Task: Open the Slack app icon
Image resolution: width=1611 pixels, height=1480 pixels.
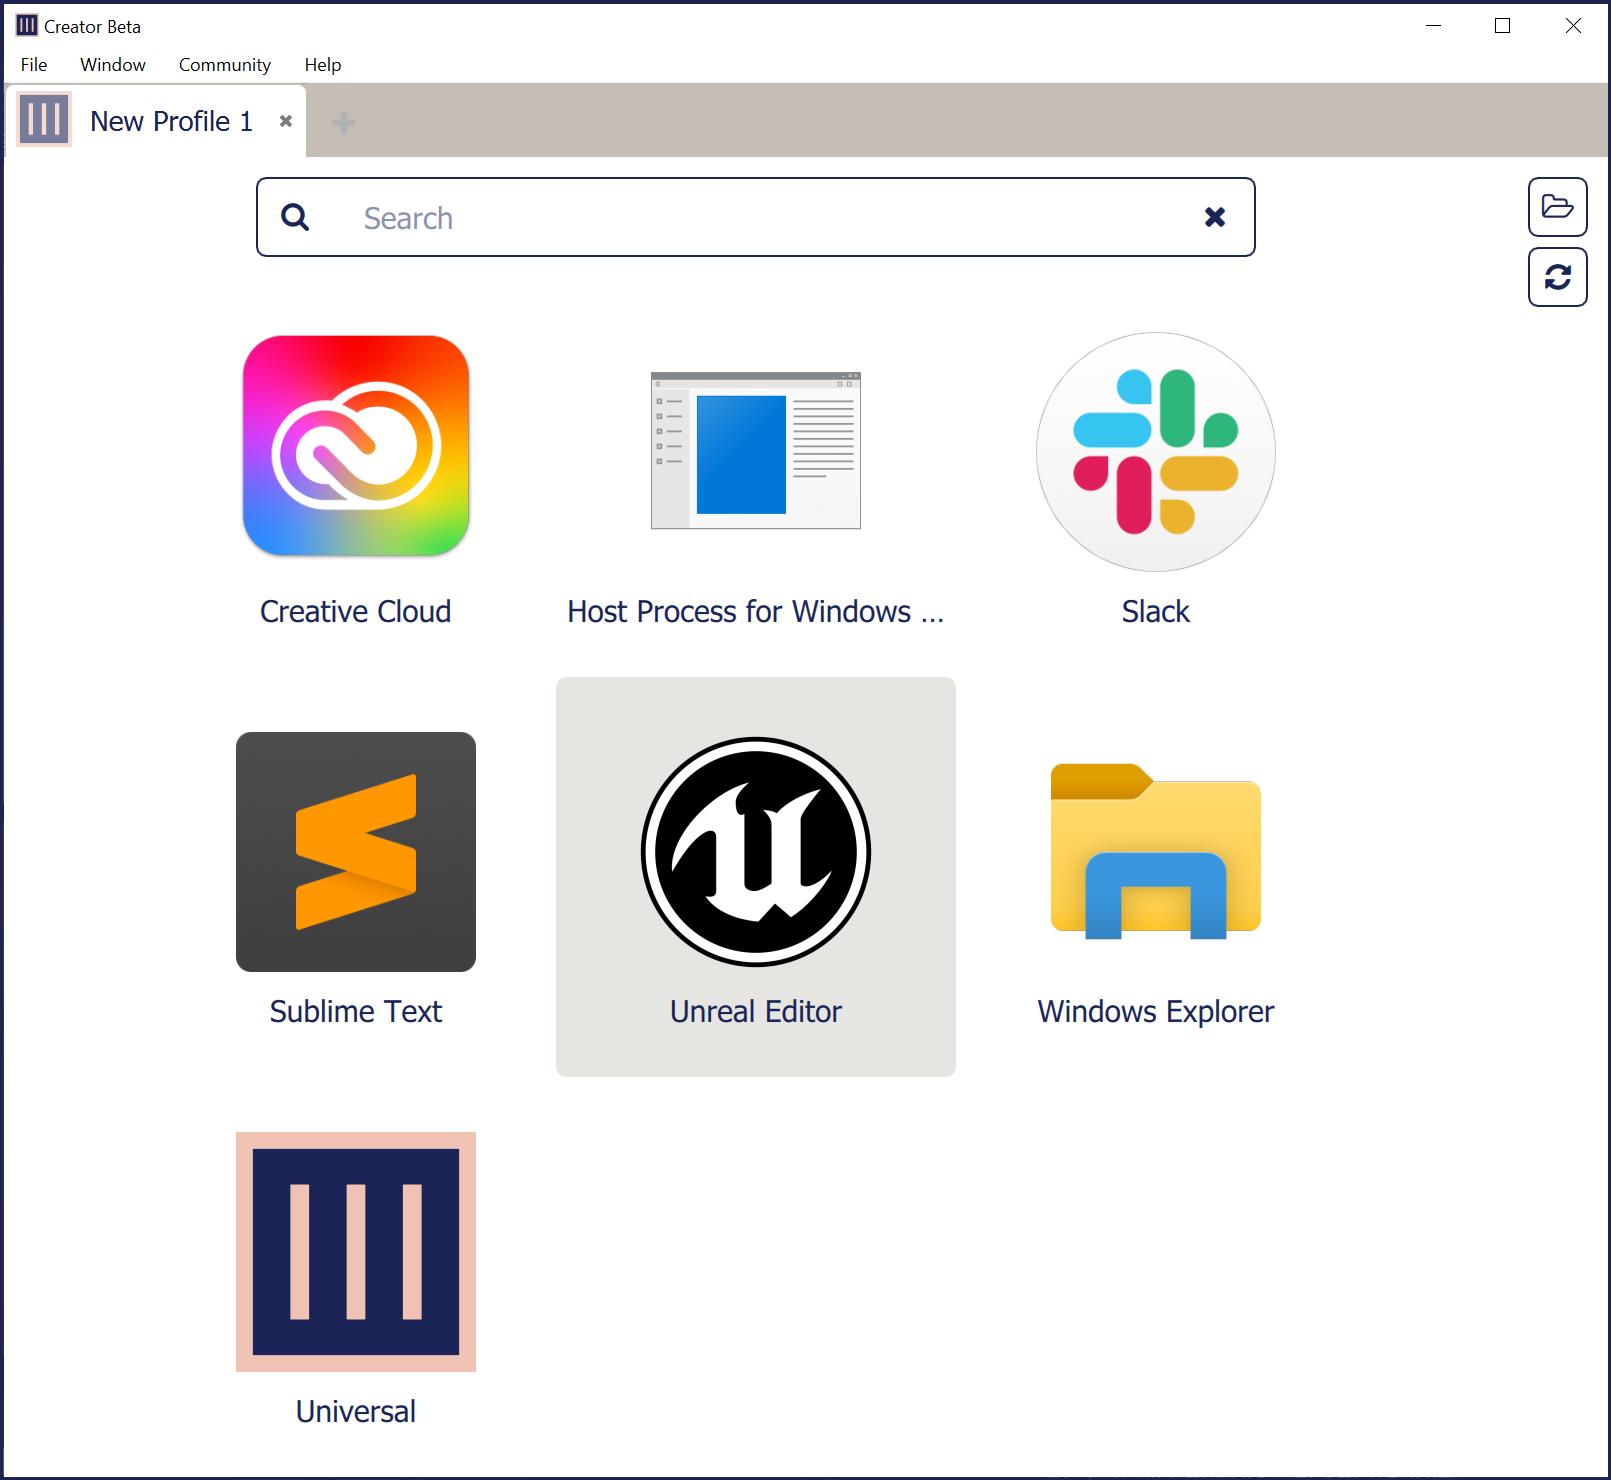Action: tap(1156, 452)
